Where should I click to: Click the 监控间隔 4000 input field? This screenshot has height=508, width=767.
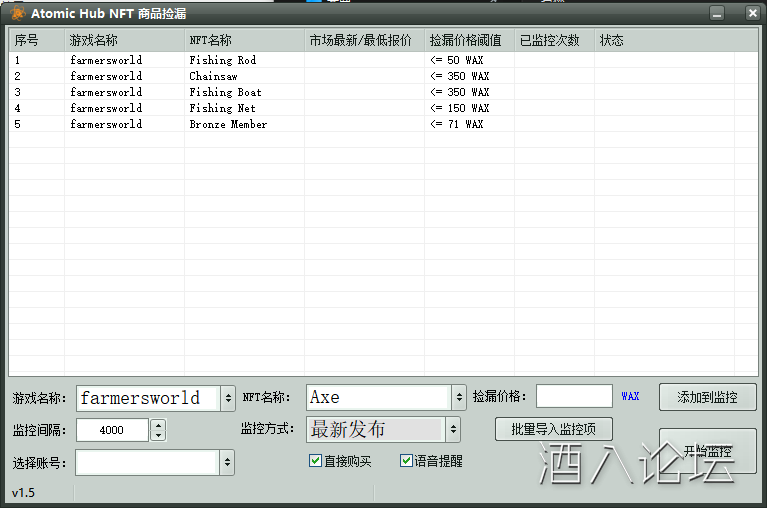(112, 430)
